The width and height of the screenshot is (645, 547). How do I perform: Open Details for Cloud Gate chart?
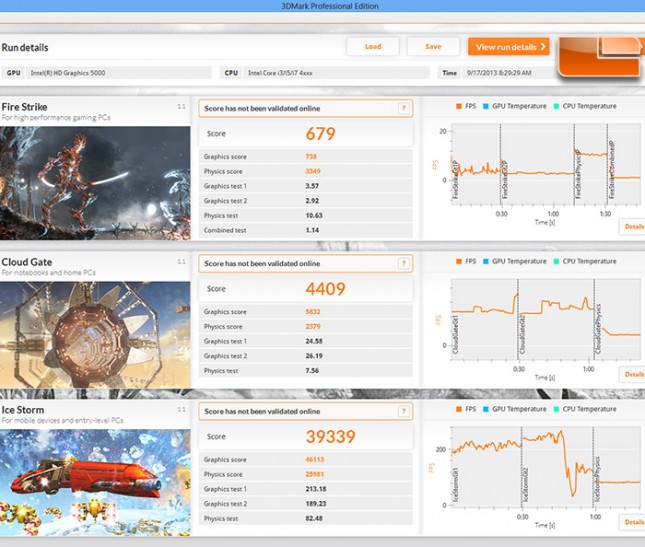[x=633, y=374]
